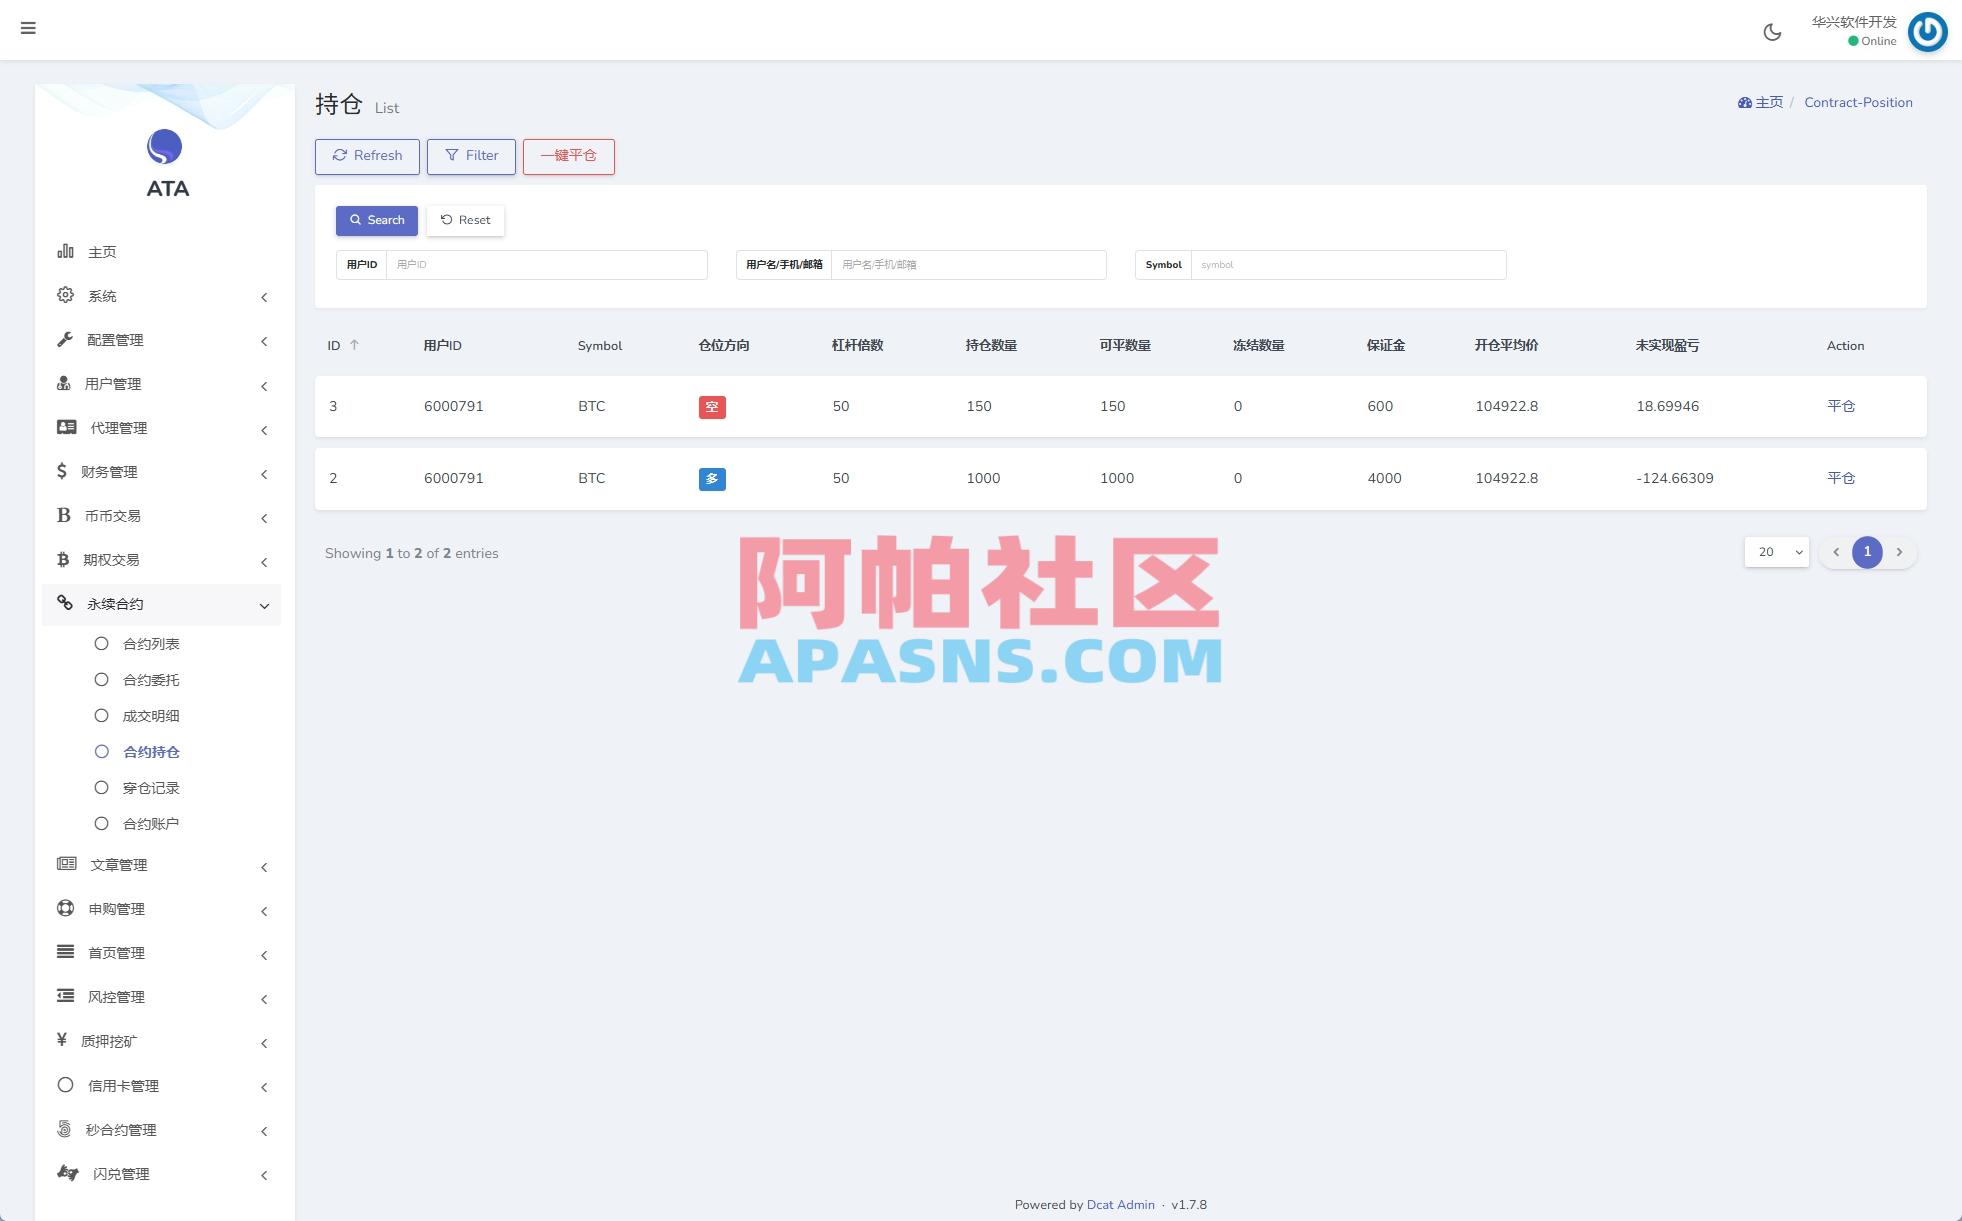Click the 期权交易 Bitcoin icon
1962x1221 pixels.
(64, 559)
